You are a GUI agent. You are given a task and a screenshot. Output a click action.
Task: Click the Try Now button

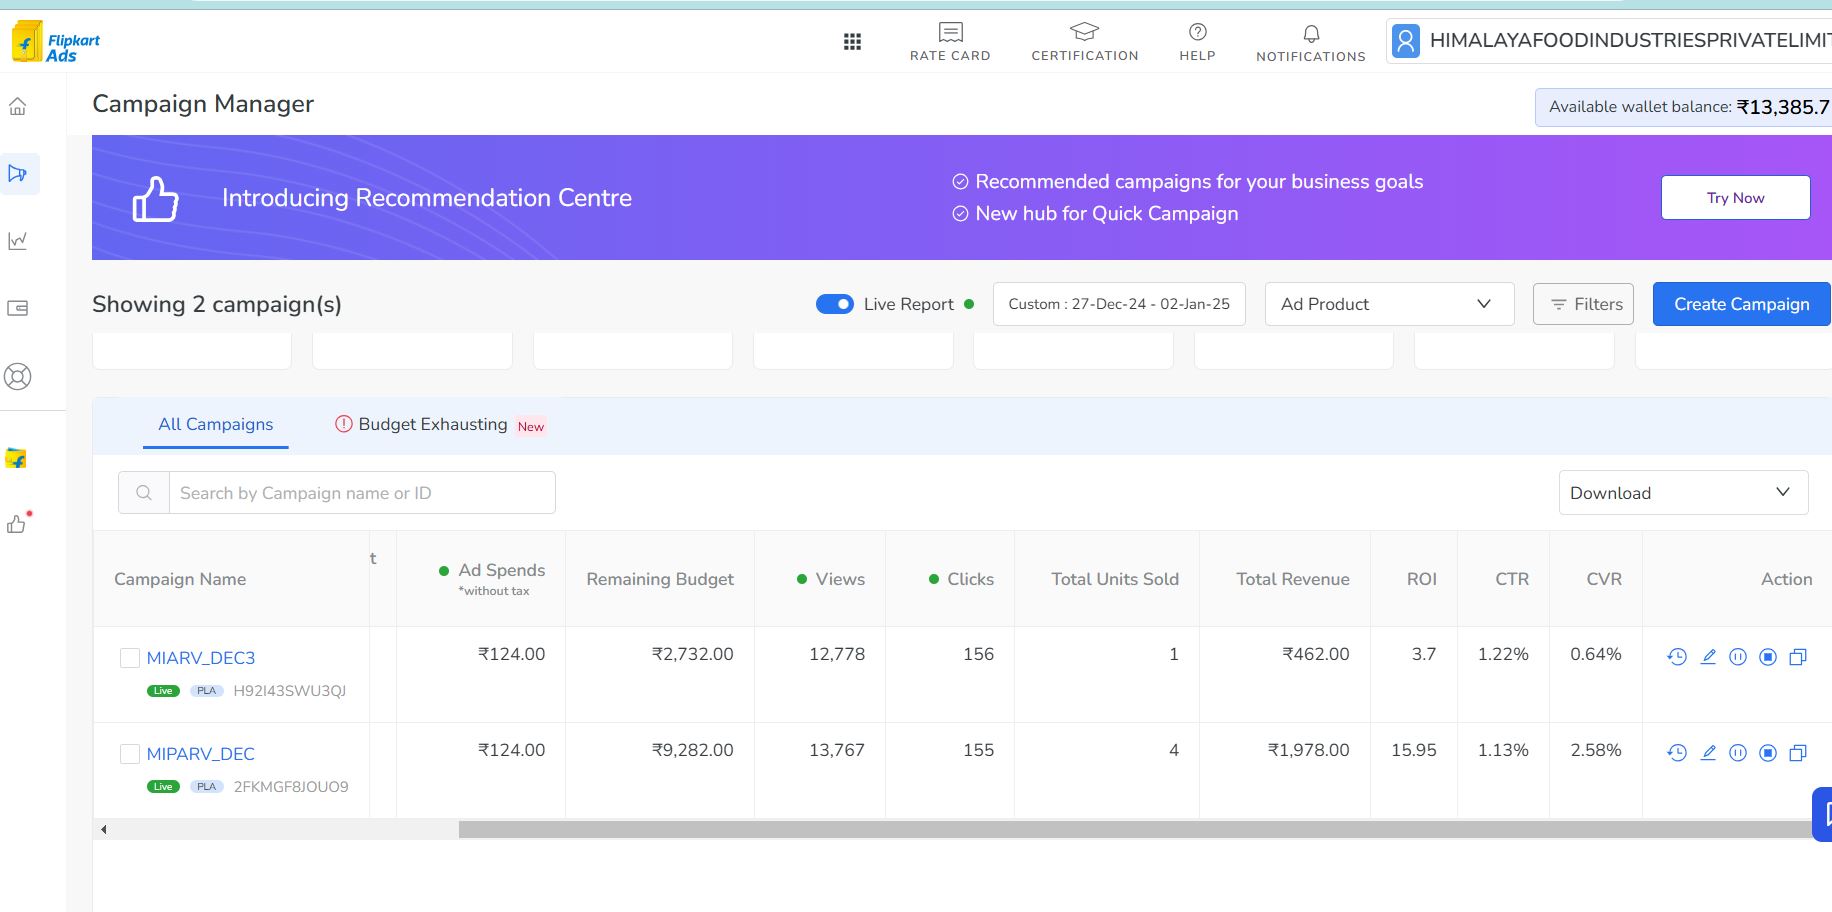point(1736,198)
